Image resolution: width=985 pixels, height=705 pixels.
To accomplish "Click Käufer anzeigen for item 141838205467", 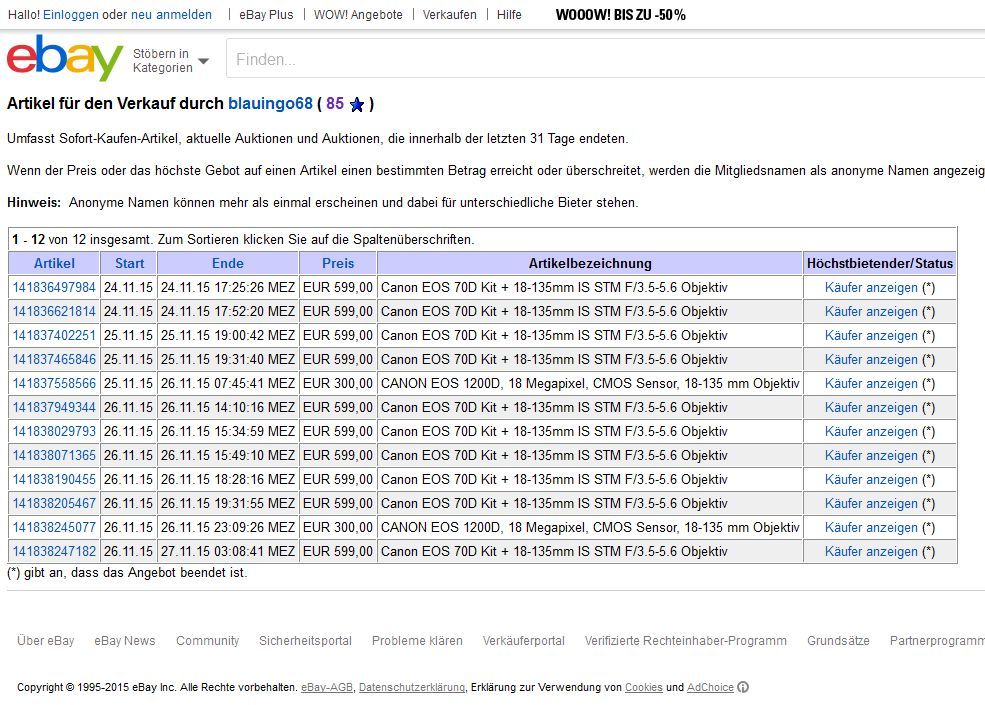I will (x=871, y=503).
